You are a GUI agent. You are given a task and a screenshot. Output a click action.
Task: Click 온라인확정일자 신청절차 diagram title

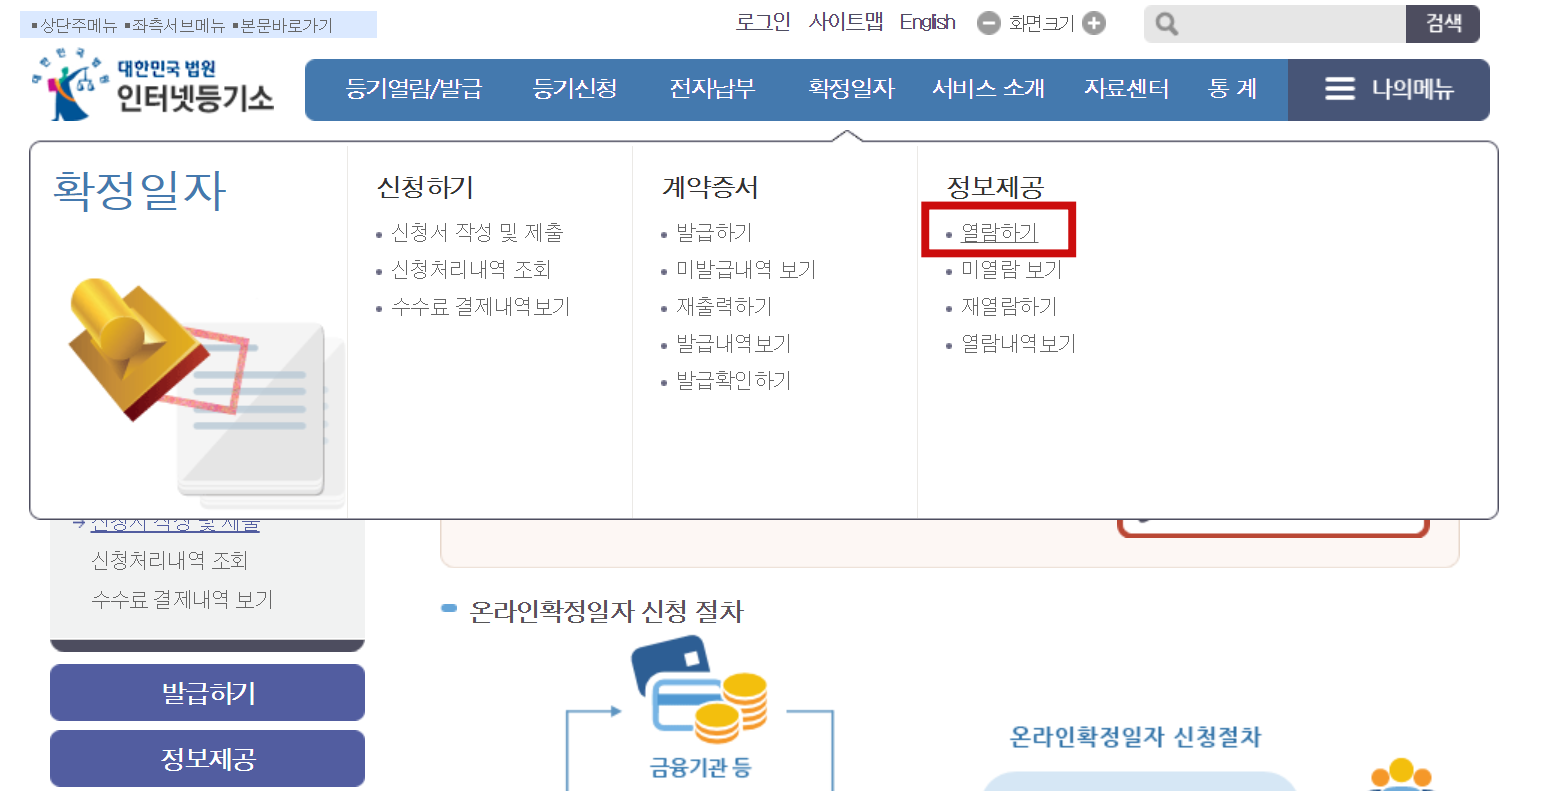1135,737
